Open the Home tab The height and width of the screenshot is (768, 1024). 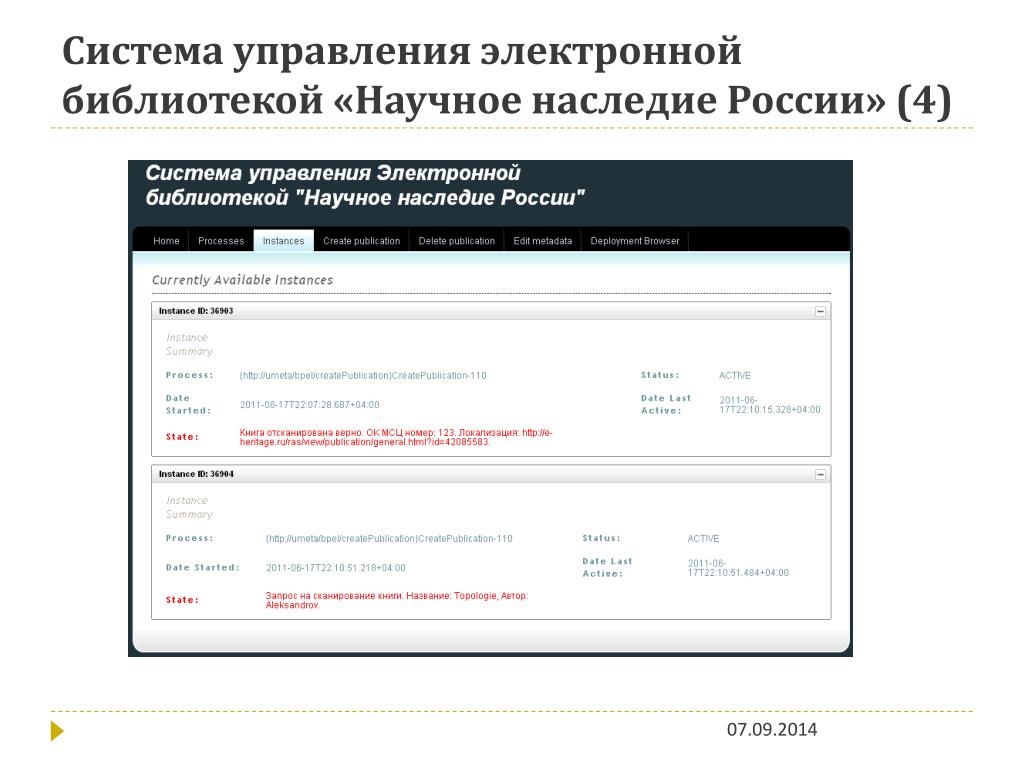pos(166,241)
